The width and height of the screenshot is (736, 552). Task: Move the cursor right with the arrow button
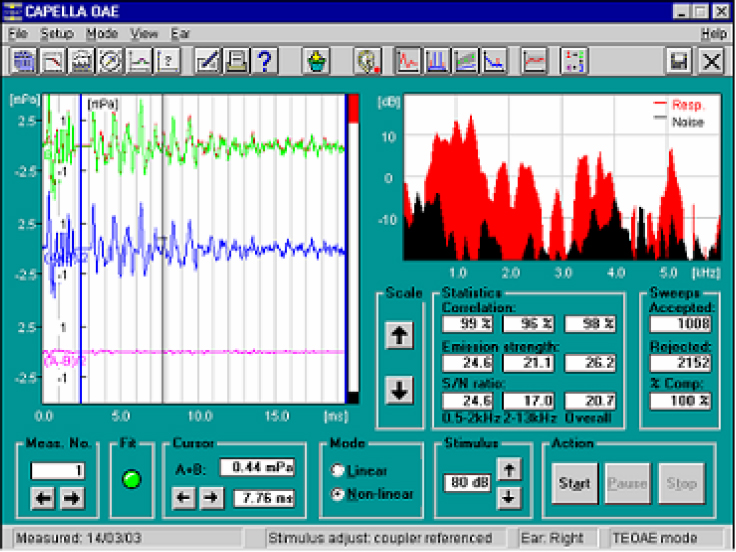(x=212, y=498)
